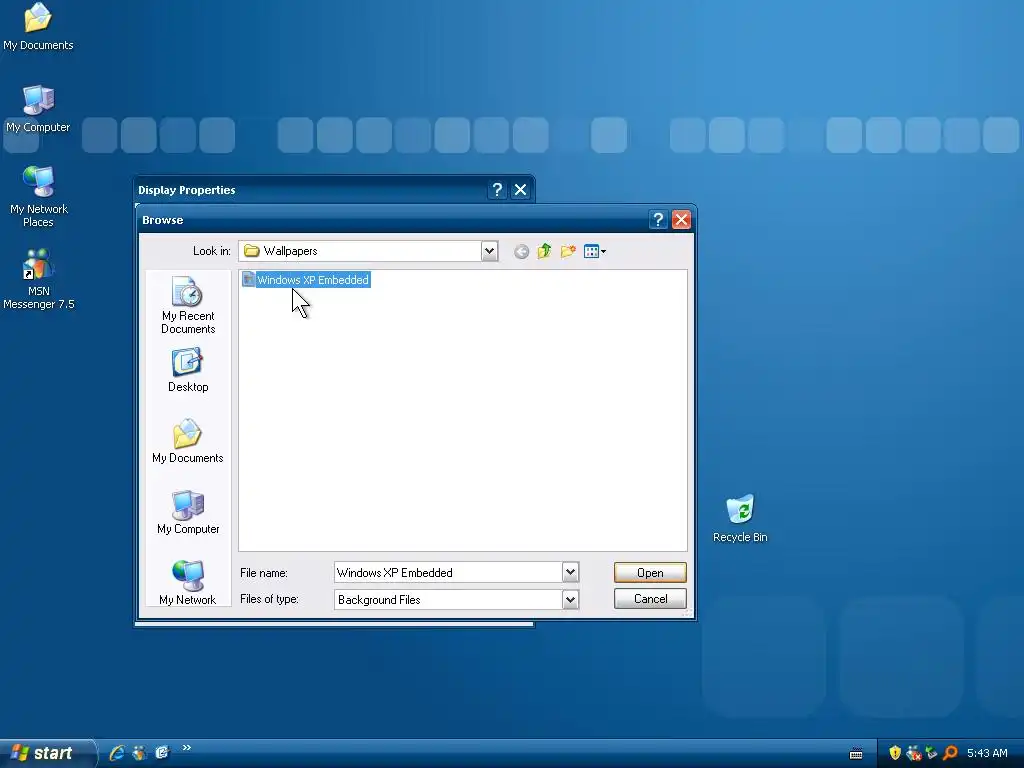Click the Look in Wallpapers combo box
Screen dimensions: 1024x768
coord(368,251)
